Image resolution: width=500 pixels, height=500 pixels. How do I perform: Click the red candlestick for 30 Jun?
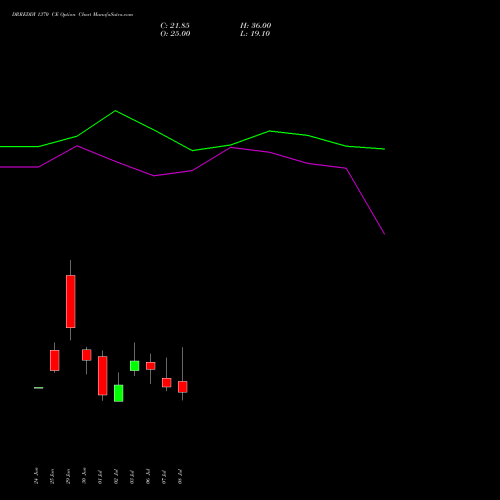[x=86, y=355]
